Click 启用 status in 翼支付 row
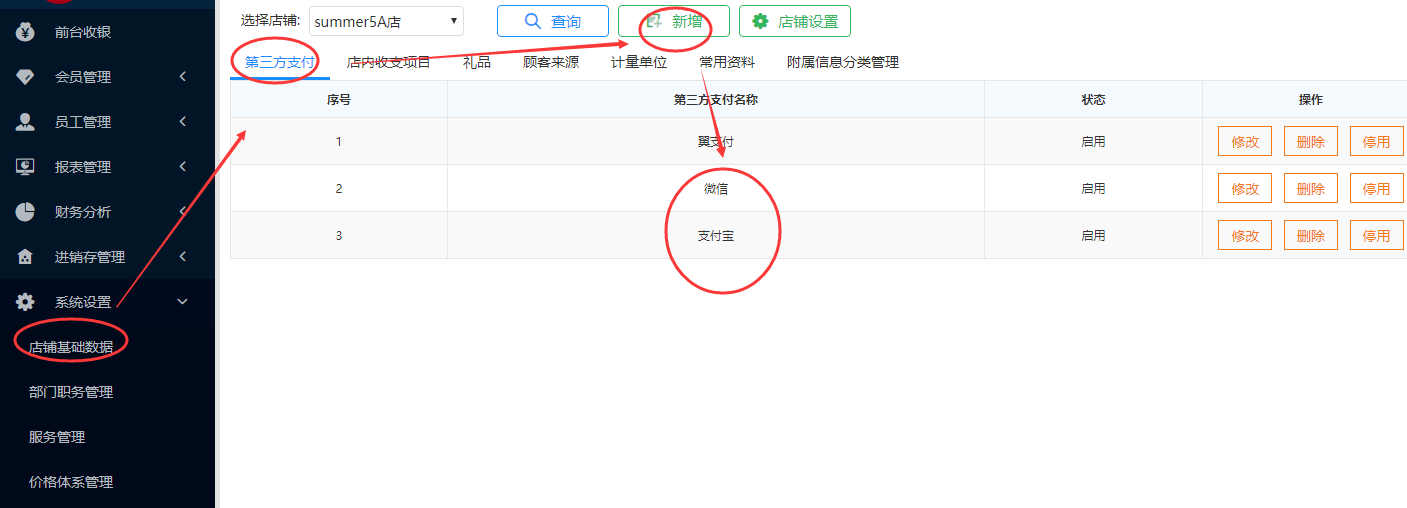The height and width of the screenshot is (508, 1407). click(x=1093, y=141)
